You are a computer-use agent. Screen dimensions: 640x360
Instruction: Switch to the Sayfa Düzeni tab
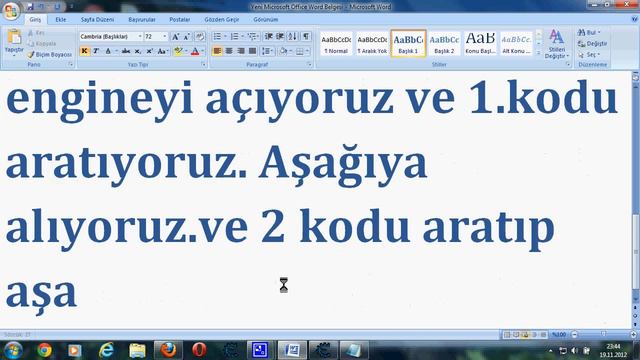coord(97,20)
